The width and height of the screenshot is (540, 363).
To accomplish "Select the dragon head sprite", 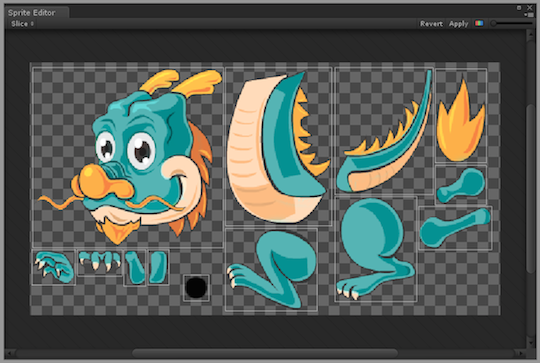I will [x=128, y=157].
